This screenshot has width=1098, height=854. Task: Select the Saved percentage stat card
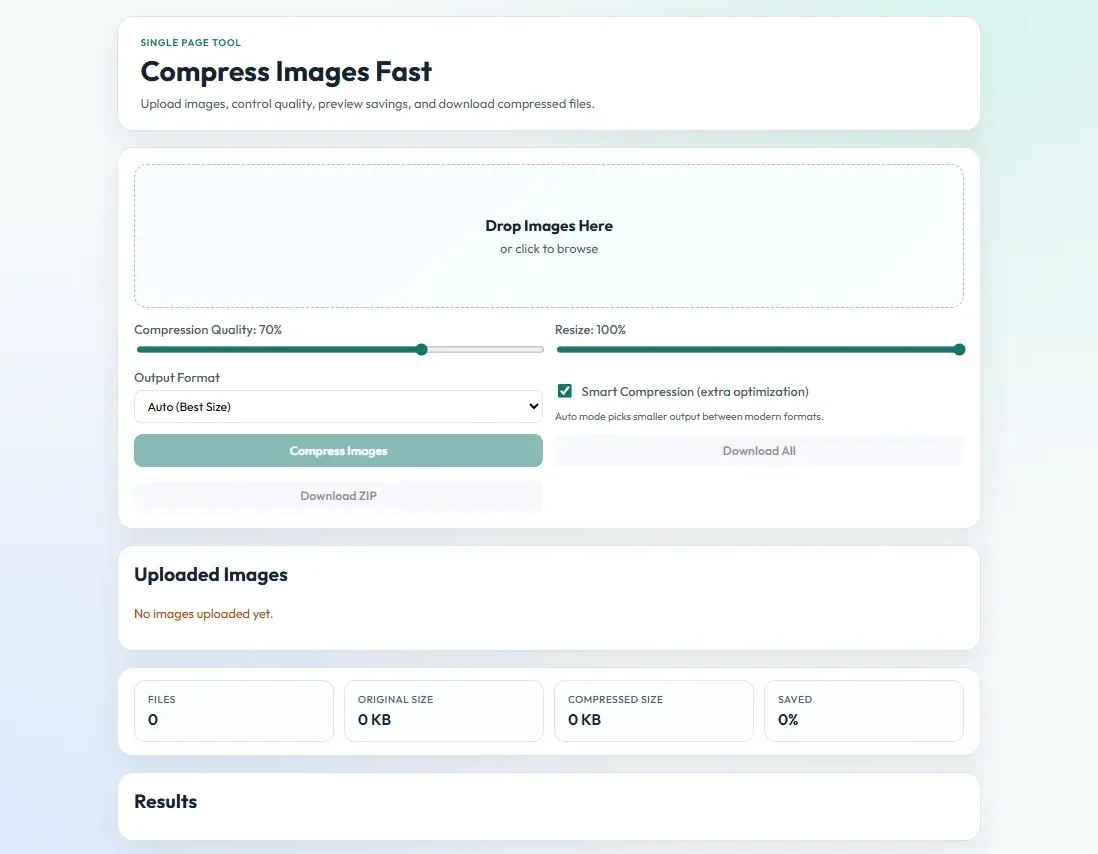tap(863, 711)
